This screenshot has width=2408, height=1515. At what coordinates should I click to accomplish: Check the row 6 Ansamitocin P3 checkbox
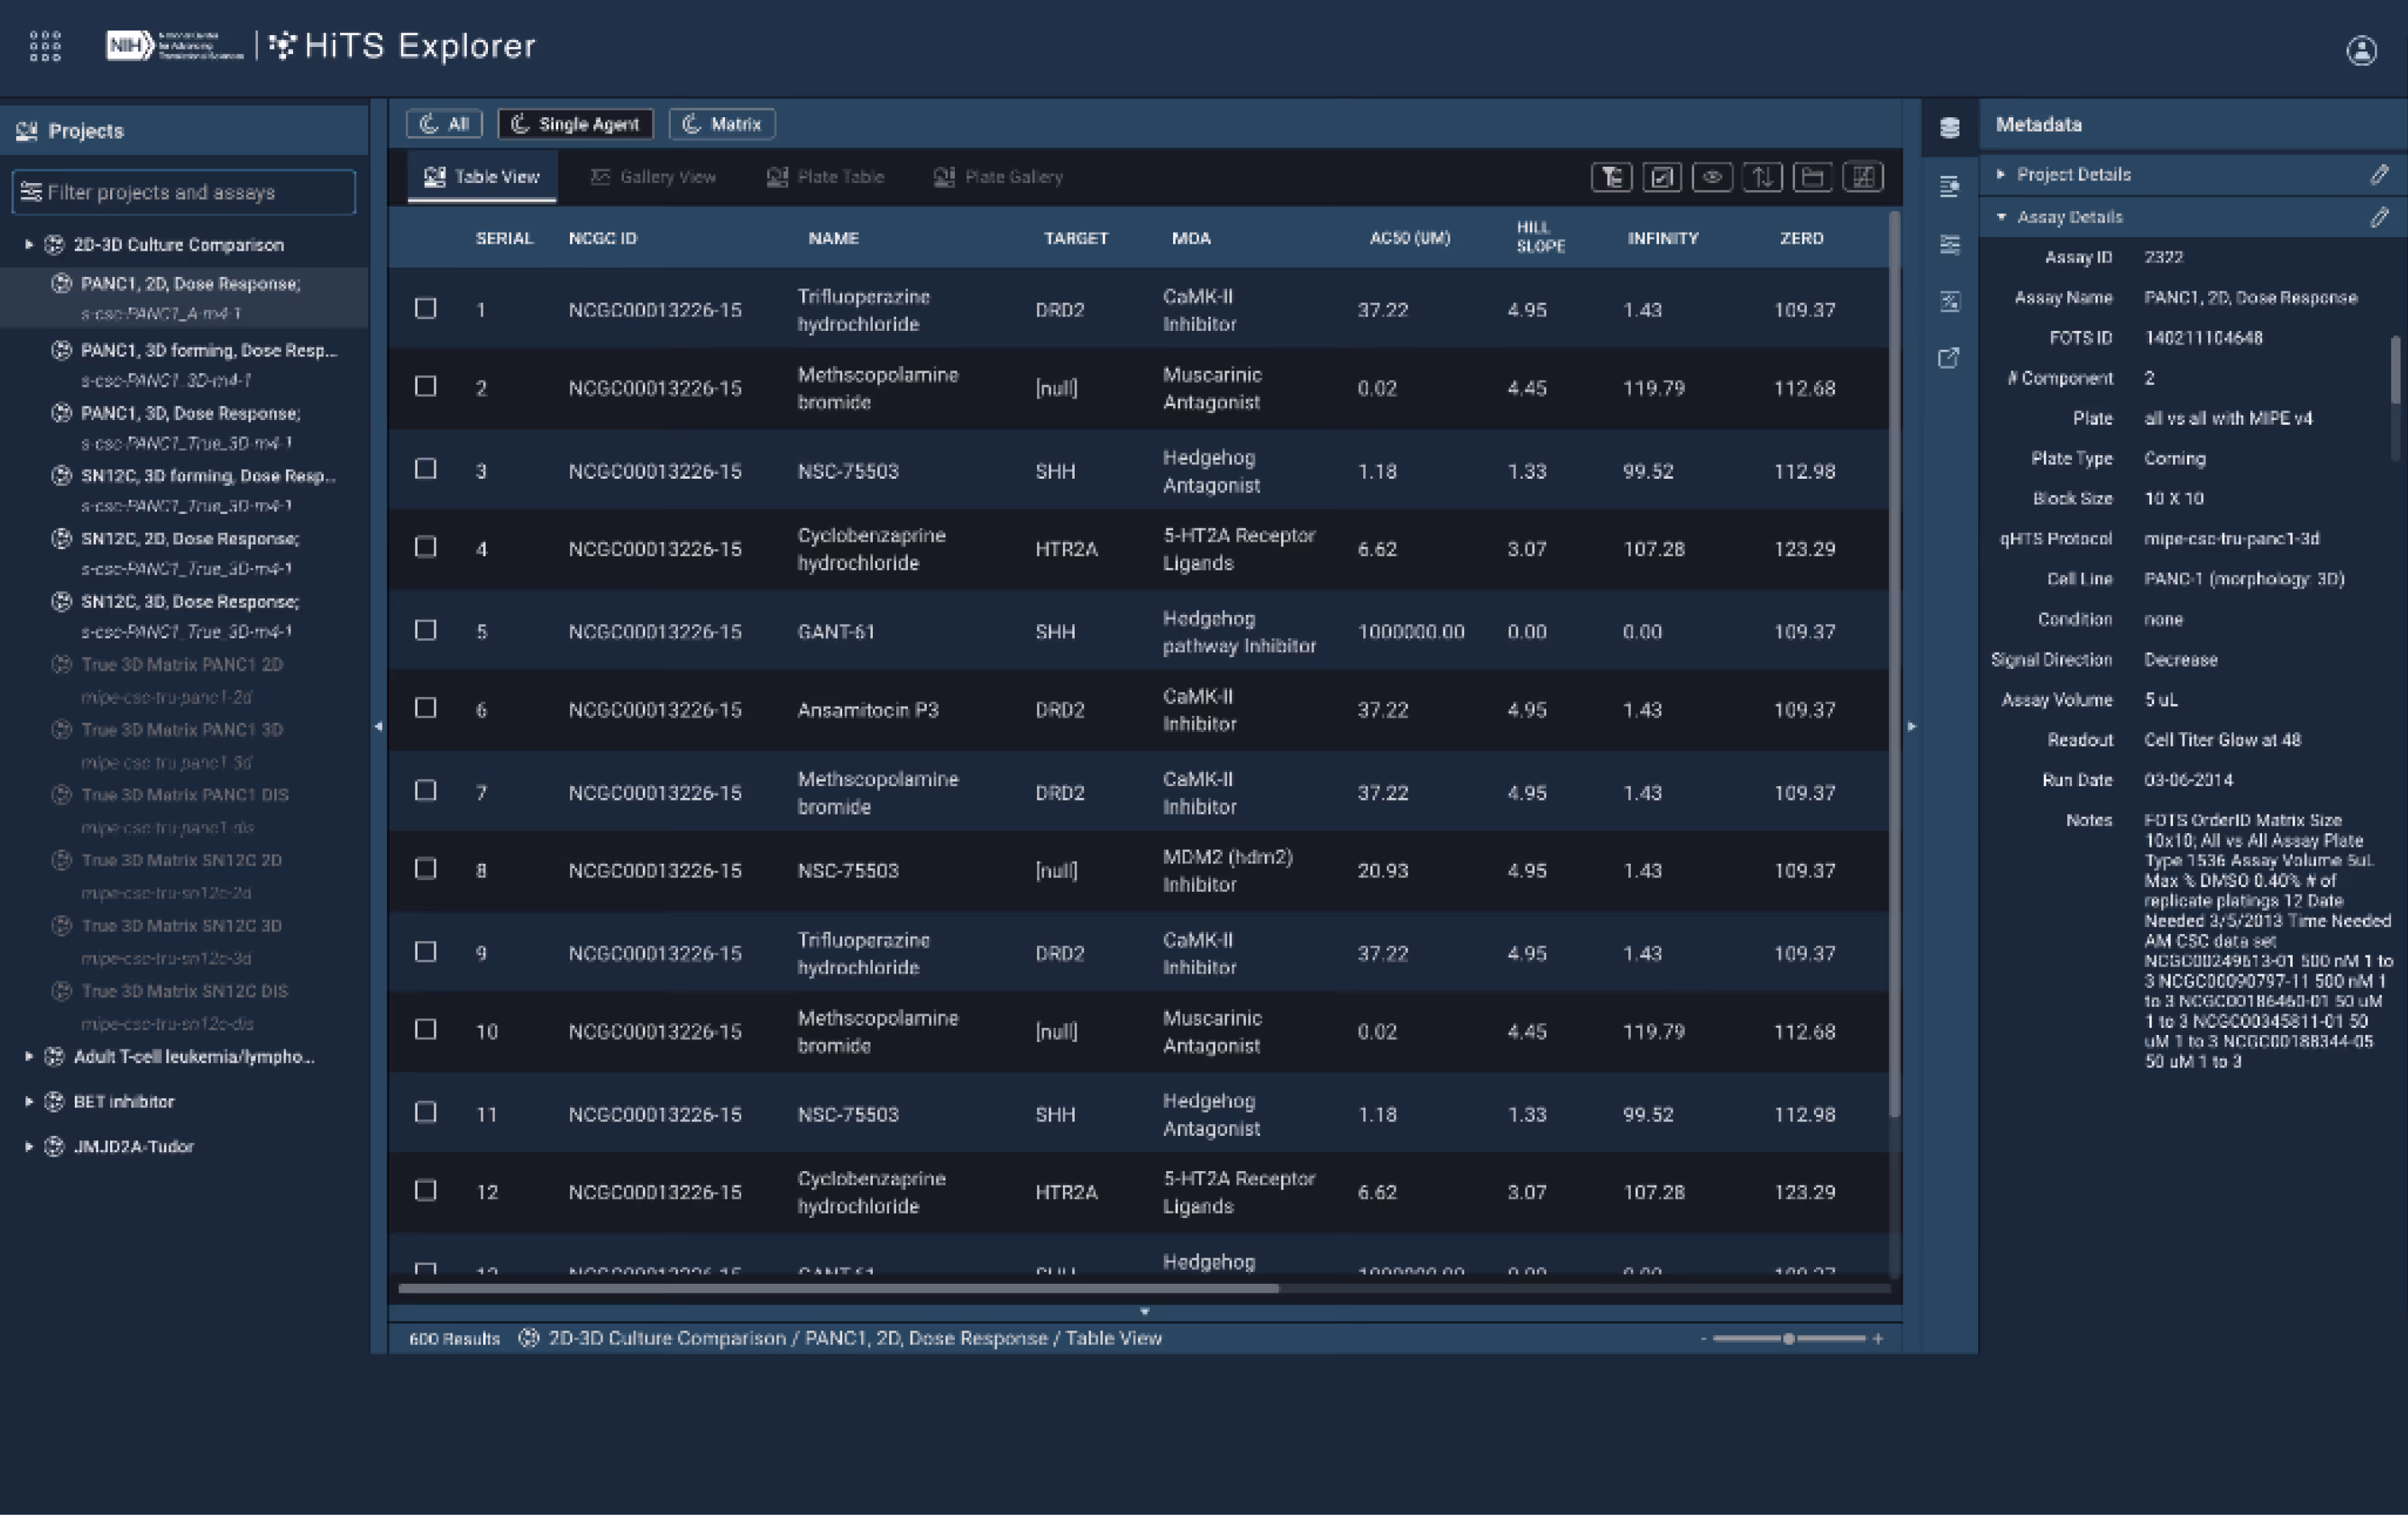click(x=426, y=708)
